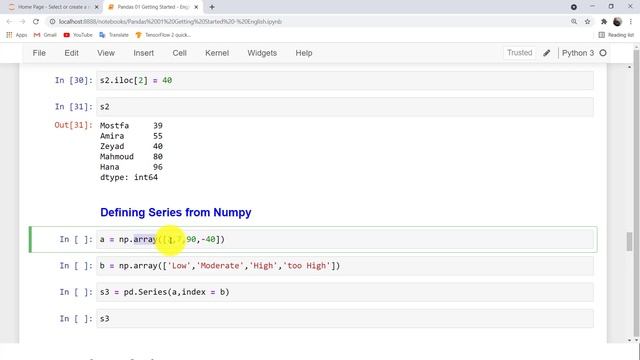Screen dimensions: 640x360
Task: Open the browser zoom magnifier icon
Action: pos(574,22)
